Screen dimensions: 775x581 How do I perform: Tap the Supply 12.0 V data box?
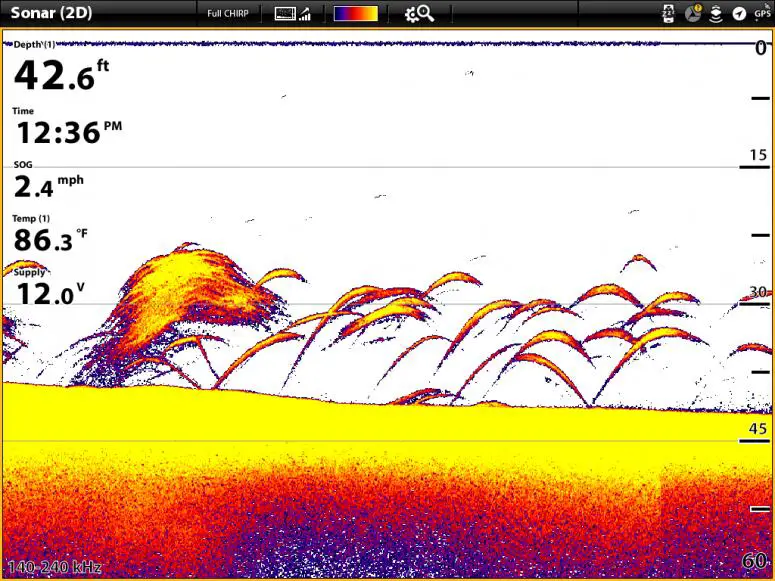[48, 287]
